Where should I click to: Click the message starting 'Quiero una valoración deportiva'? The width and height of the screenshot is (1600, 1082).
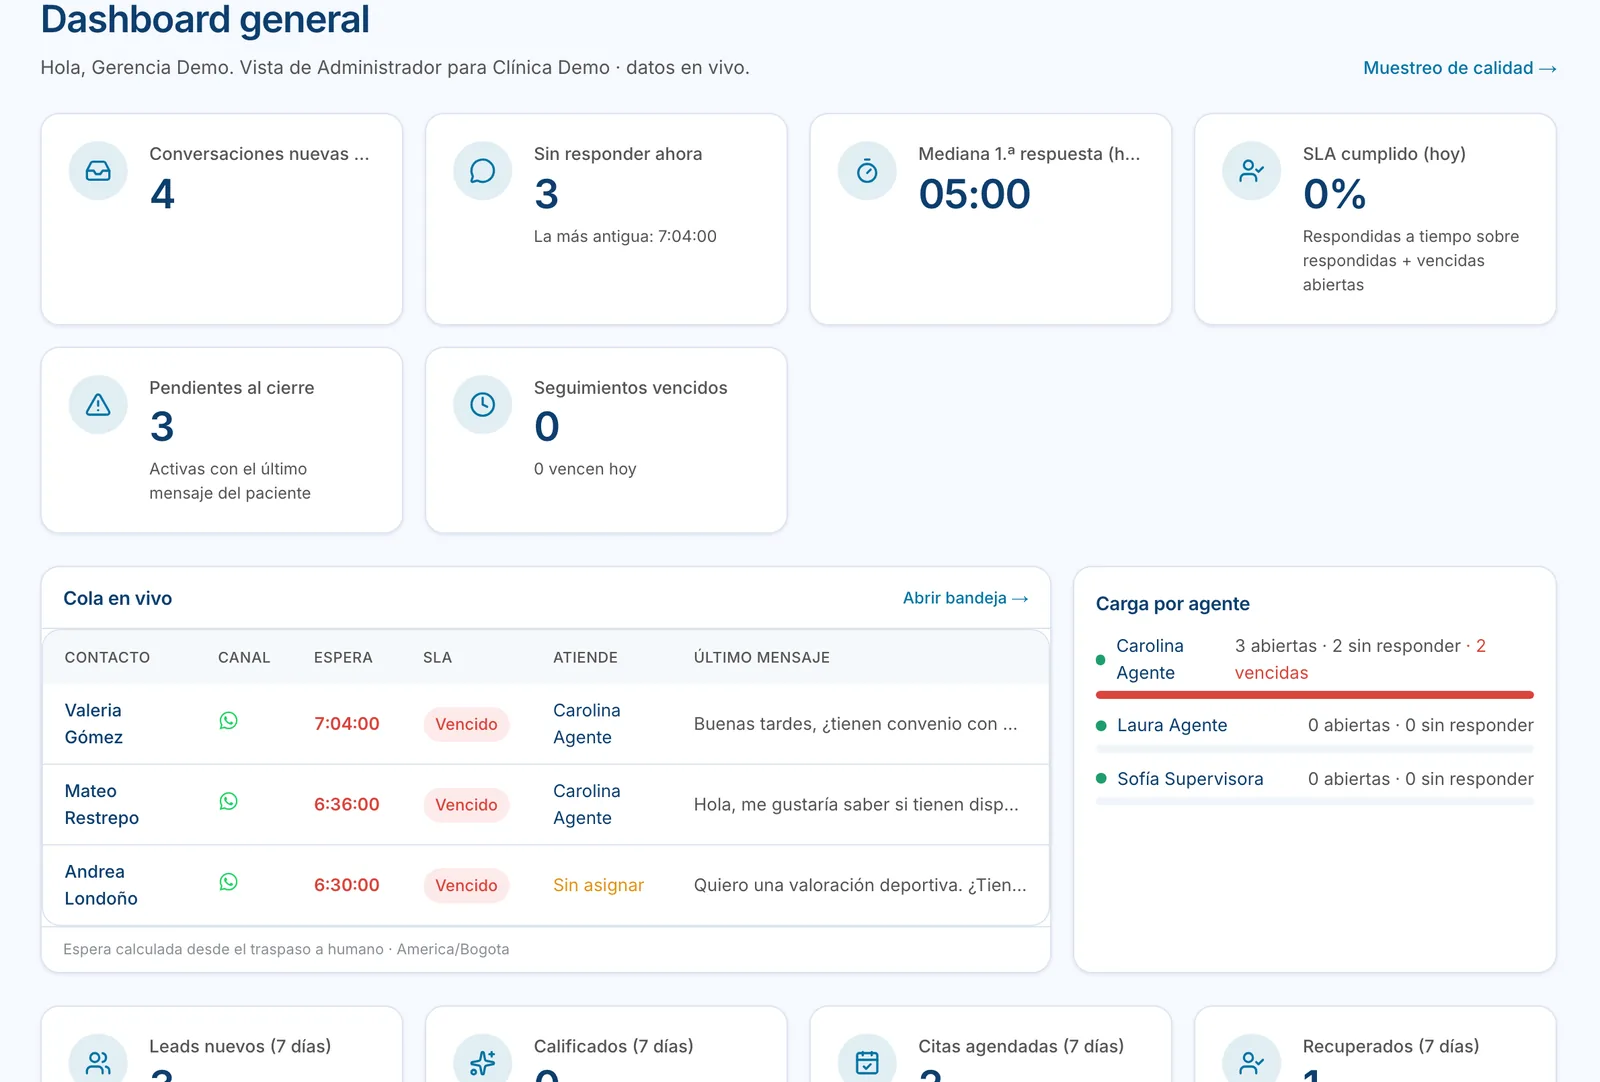(860, 885)
